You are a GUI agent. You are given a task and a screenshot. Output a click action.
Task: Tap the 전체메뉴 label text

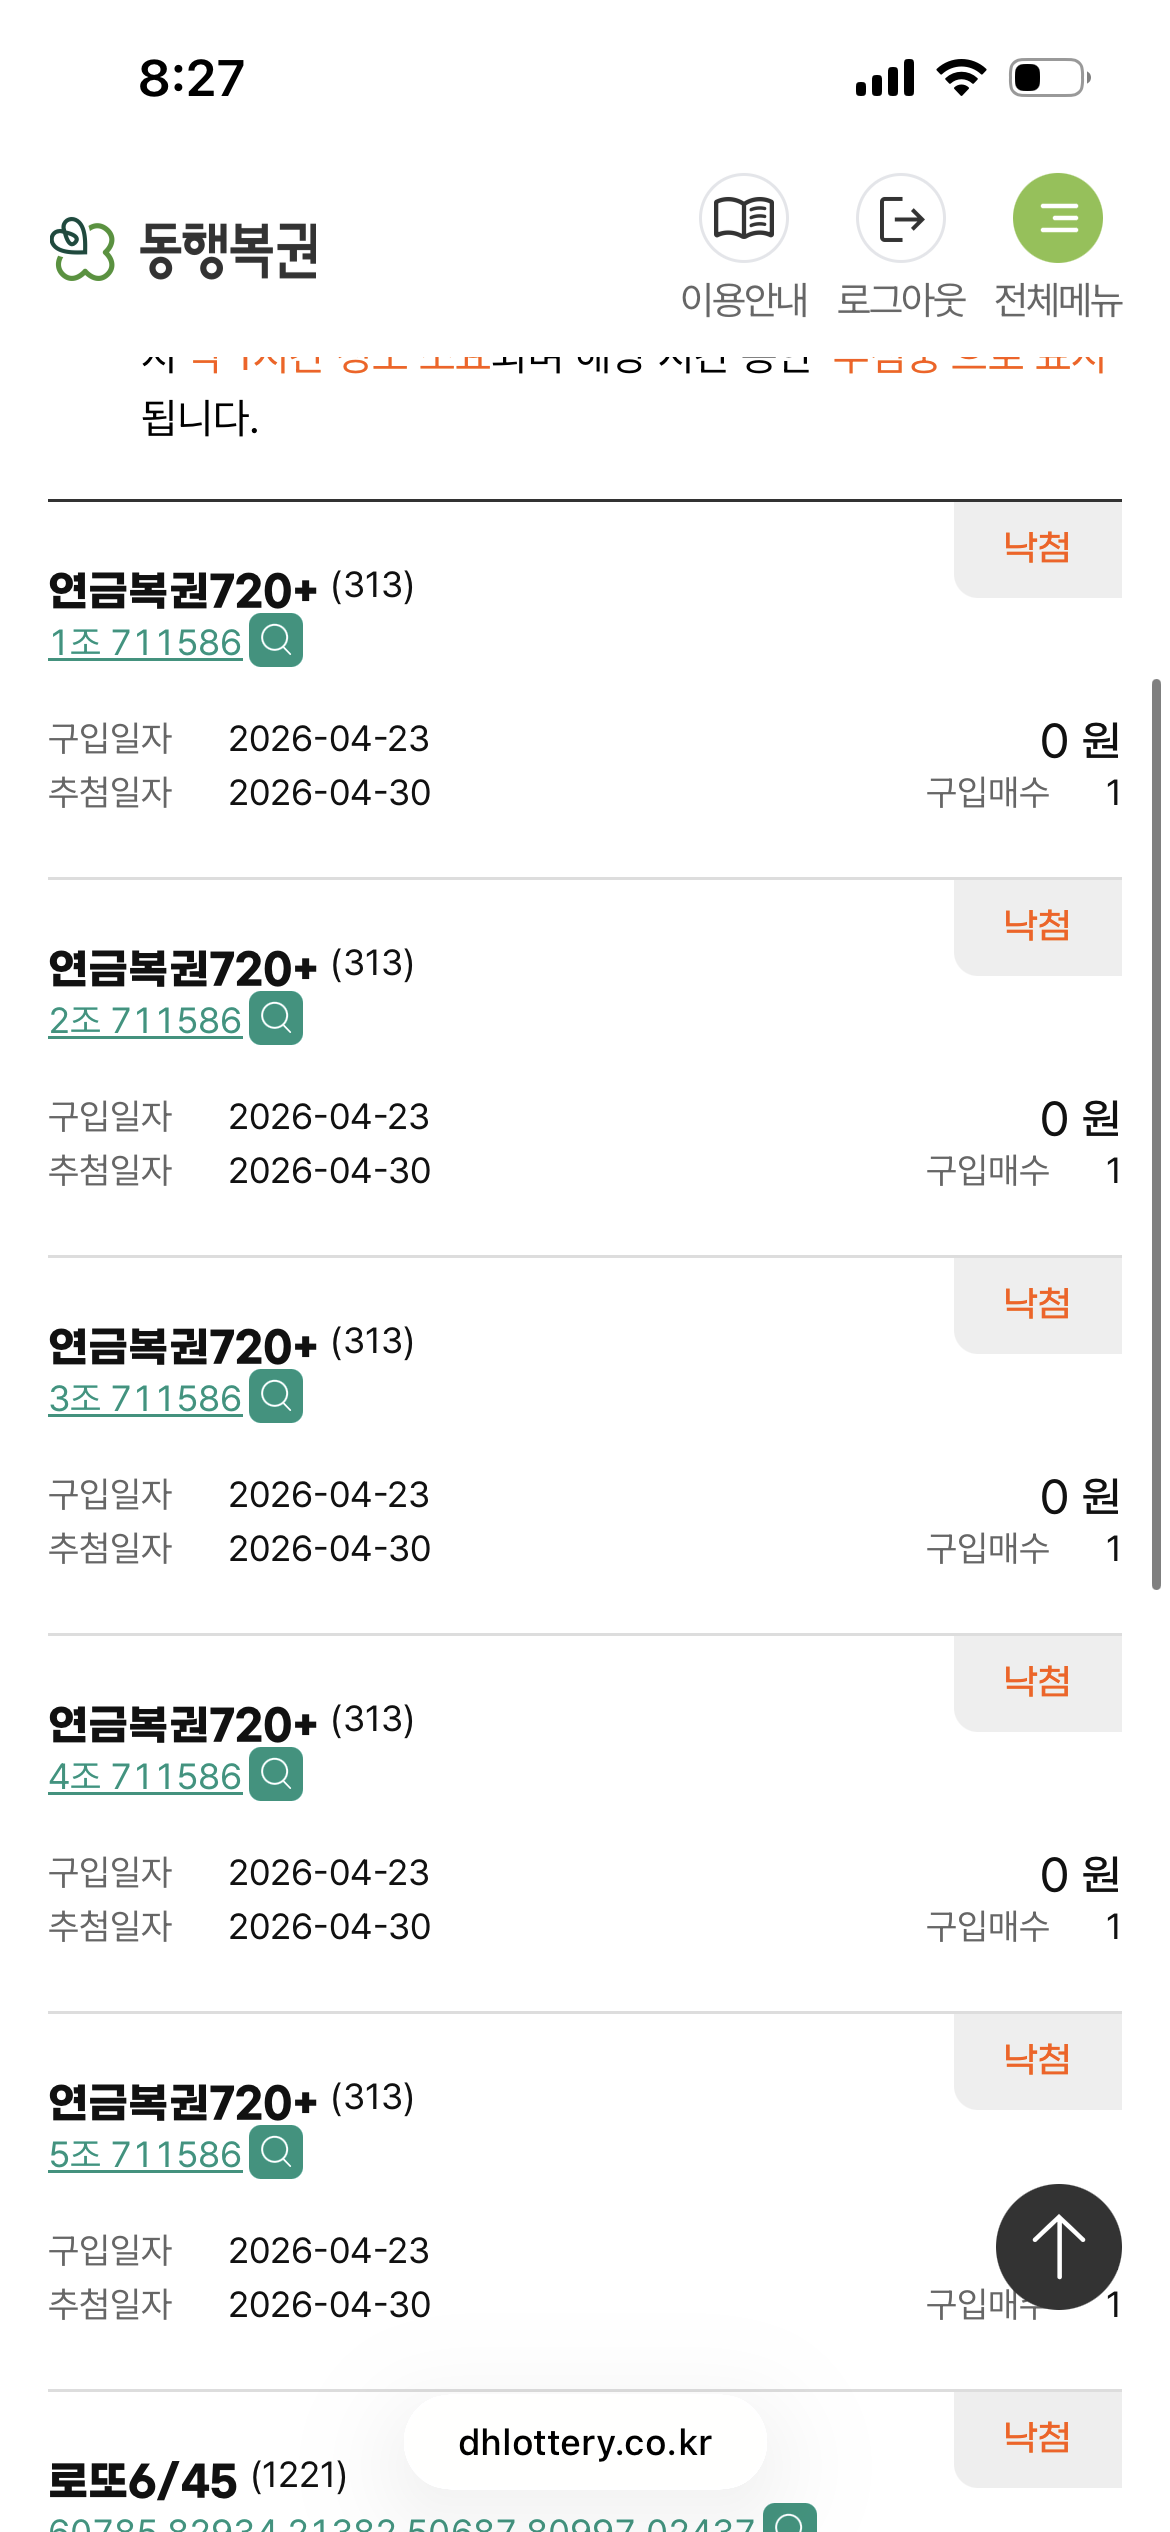[1058, 300]
